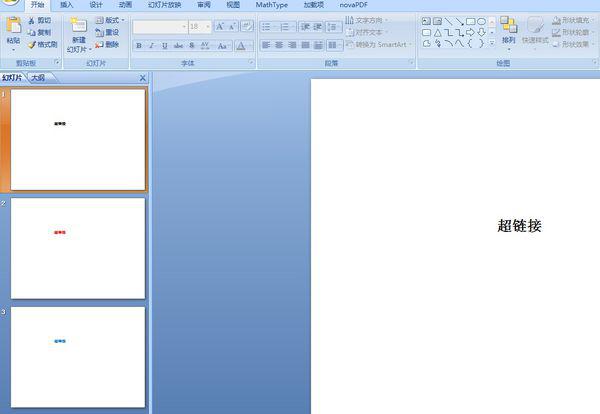Image resolution: width=600 pixels, height=414 pixels.
Task: Switch to the Insert (插入) ribbon tab
Action: pos(67,5)
